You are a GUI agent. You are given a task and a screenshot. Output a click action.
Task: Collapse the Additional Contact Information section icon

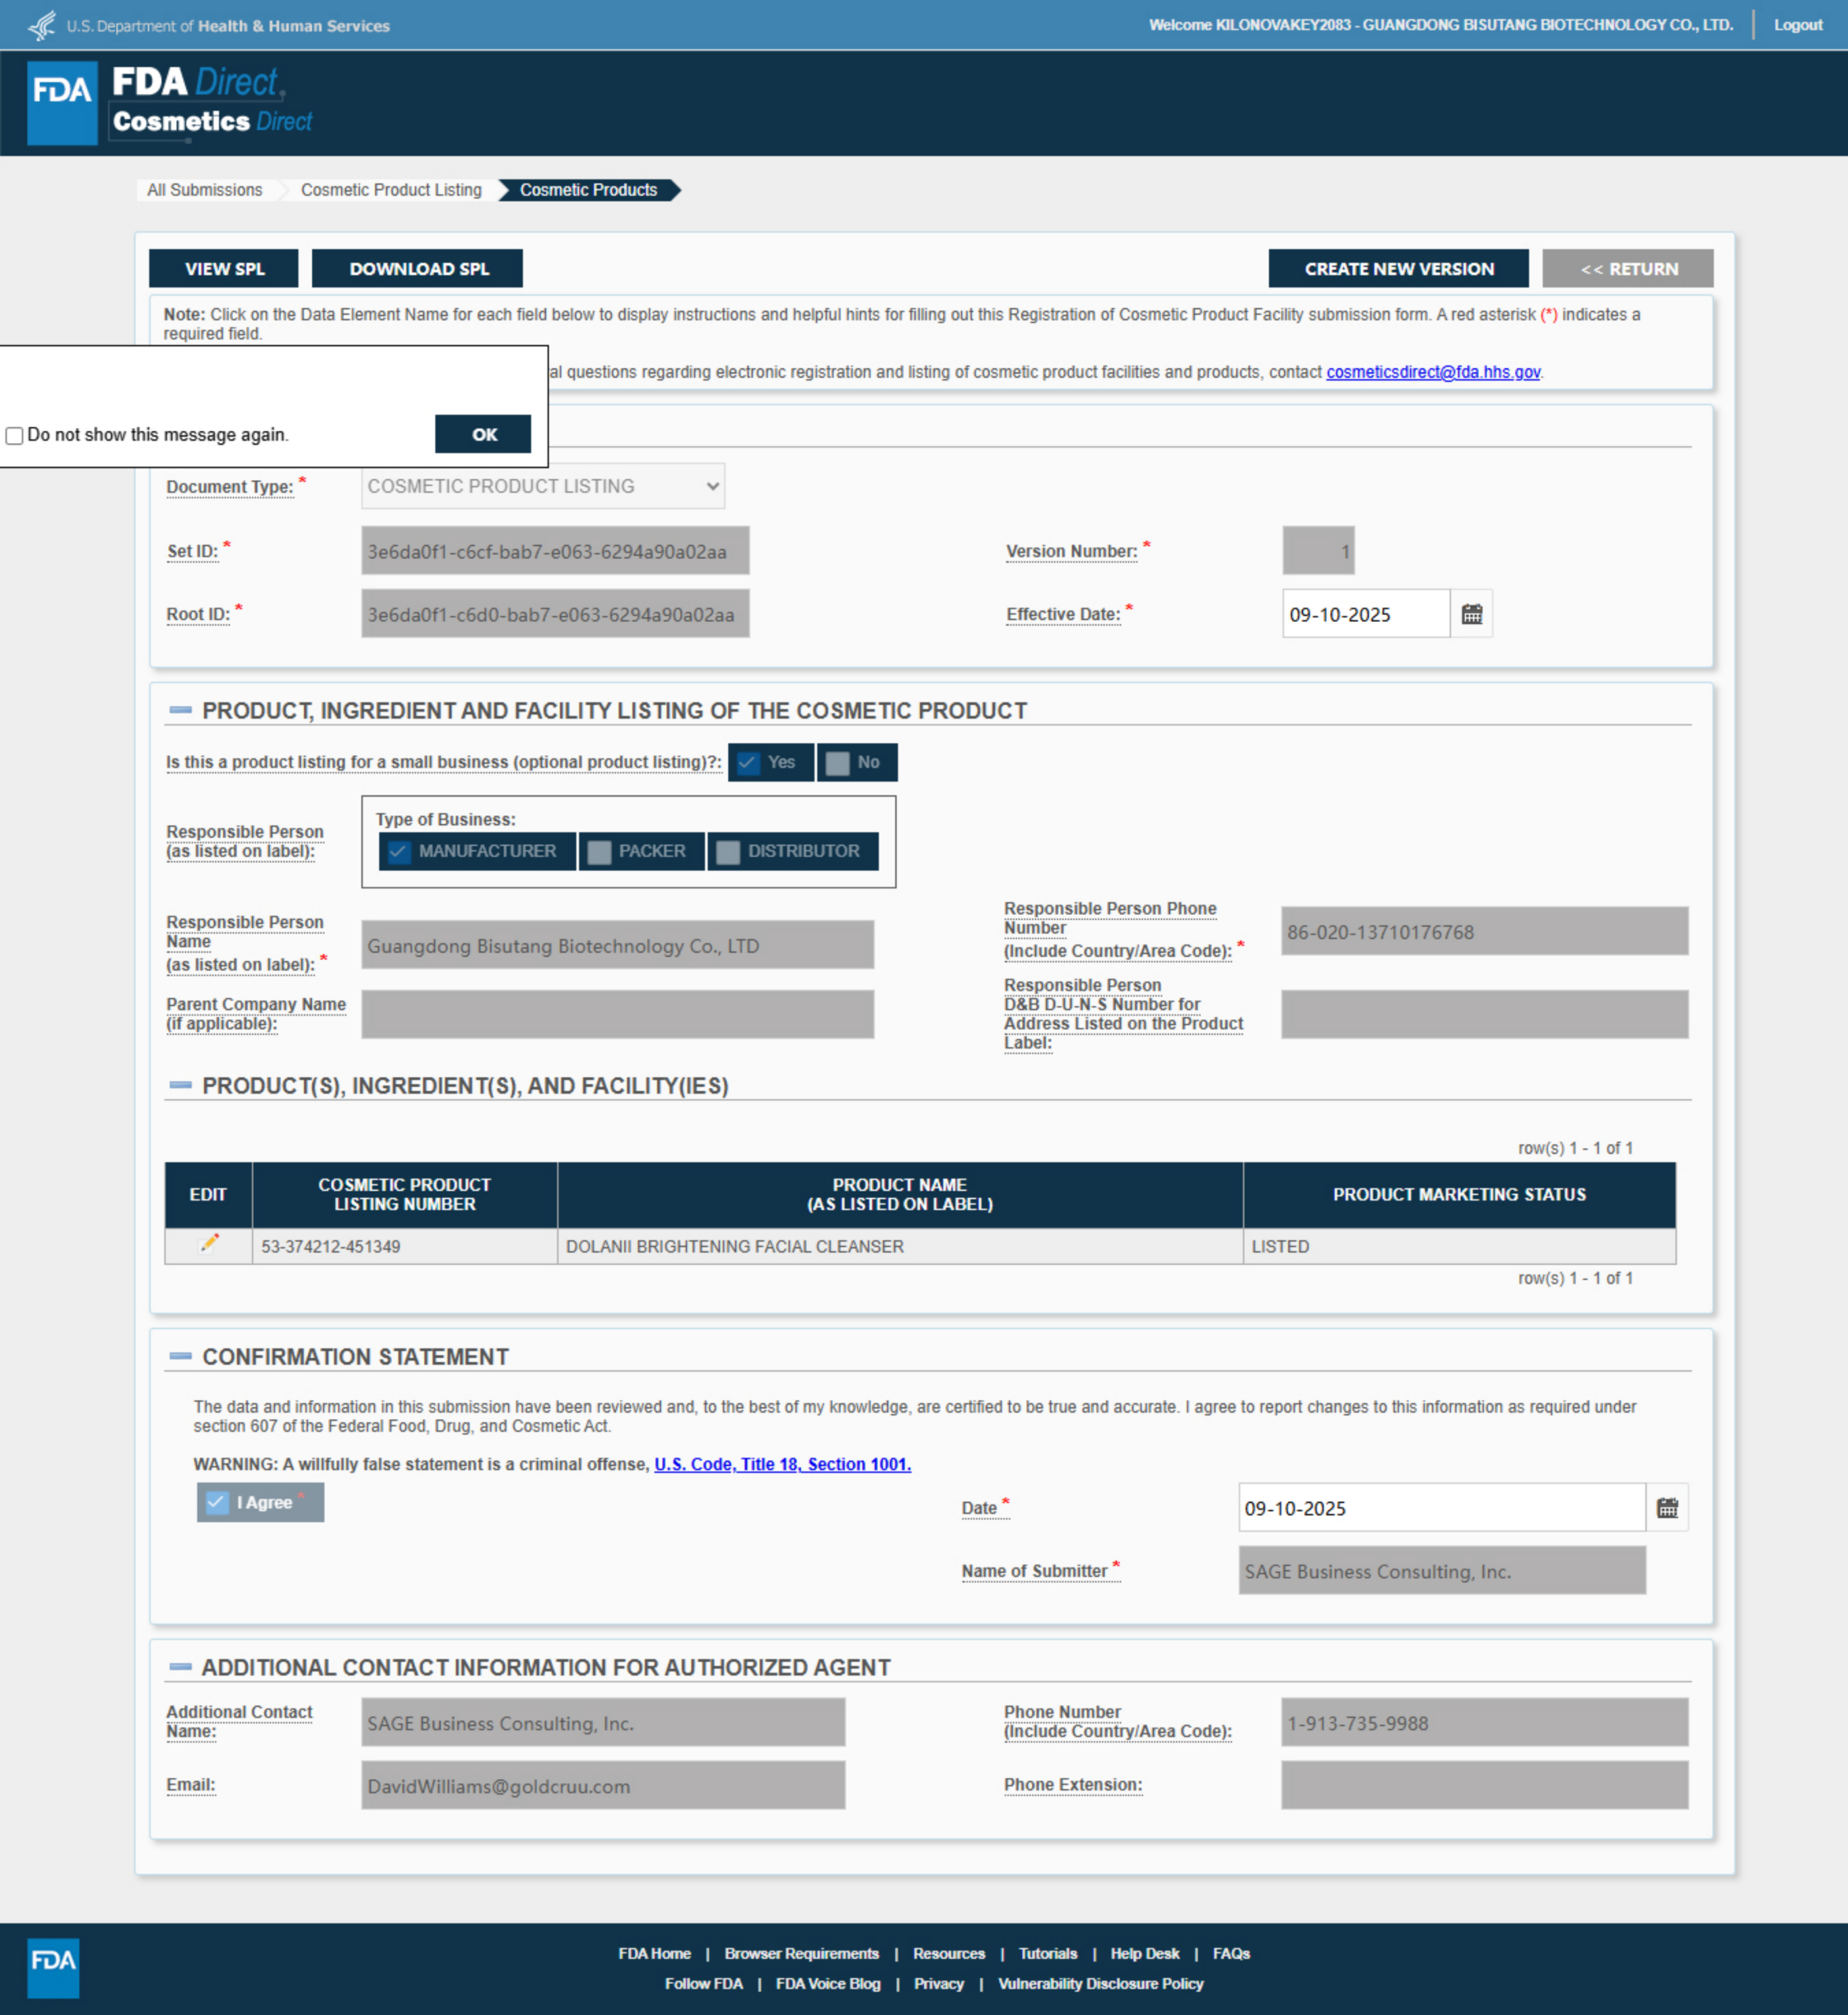point(180,1666)
